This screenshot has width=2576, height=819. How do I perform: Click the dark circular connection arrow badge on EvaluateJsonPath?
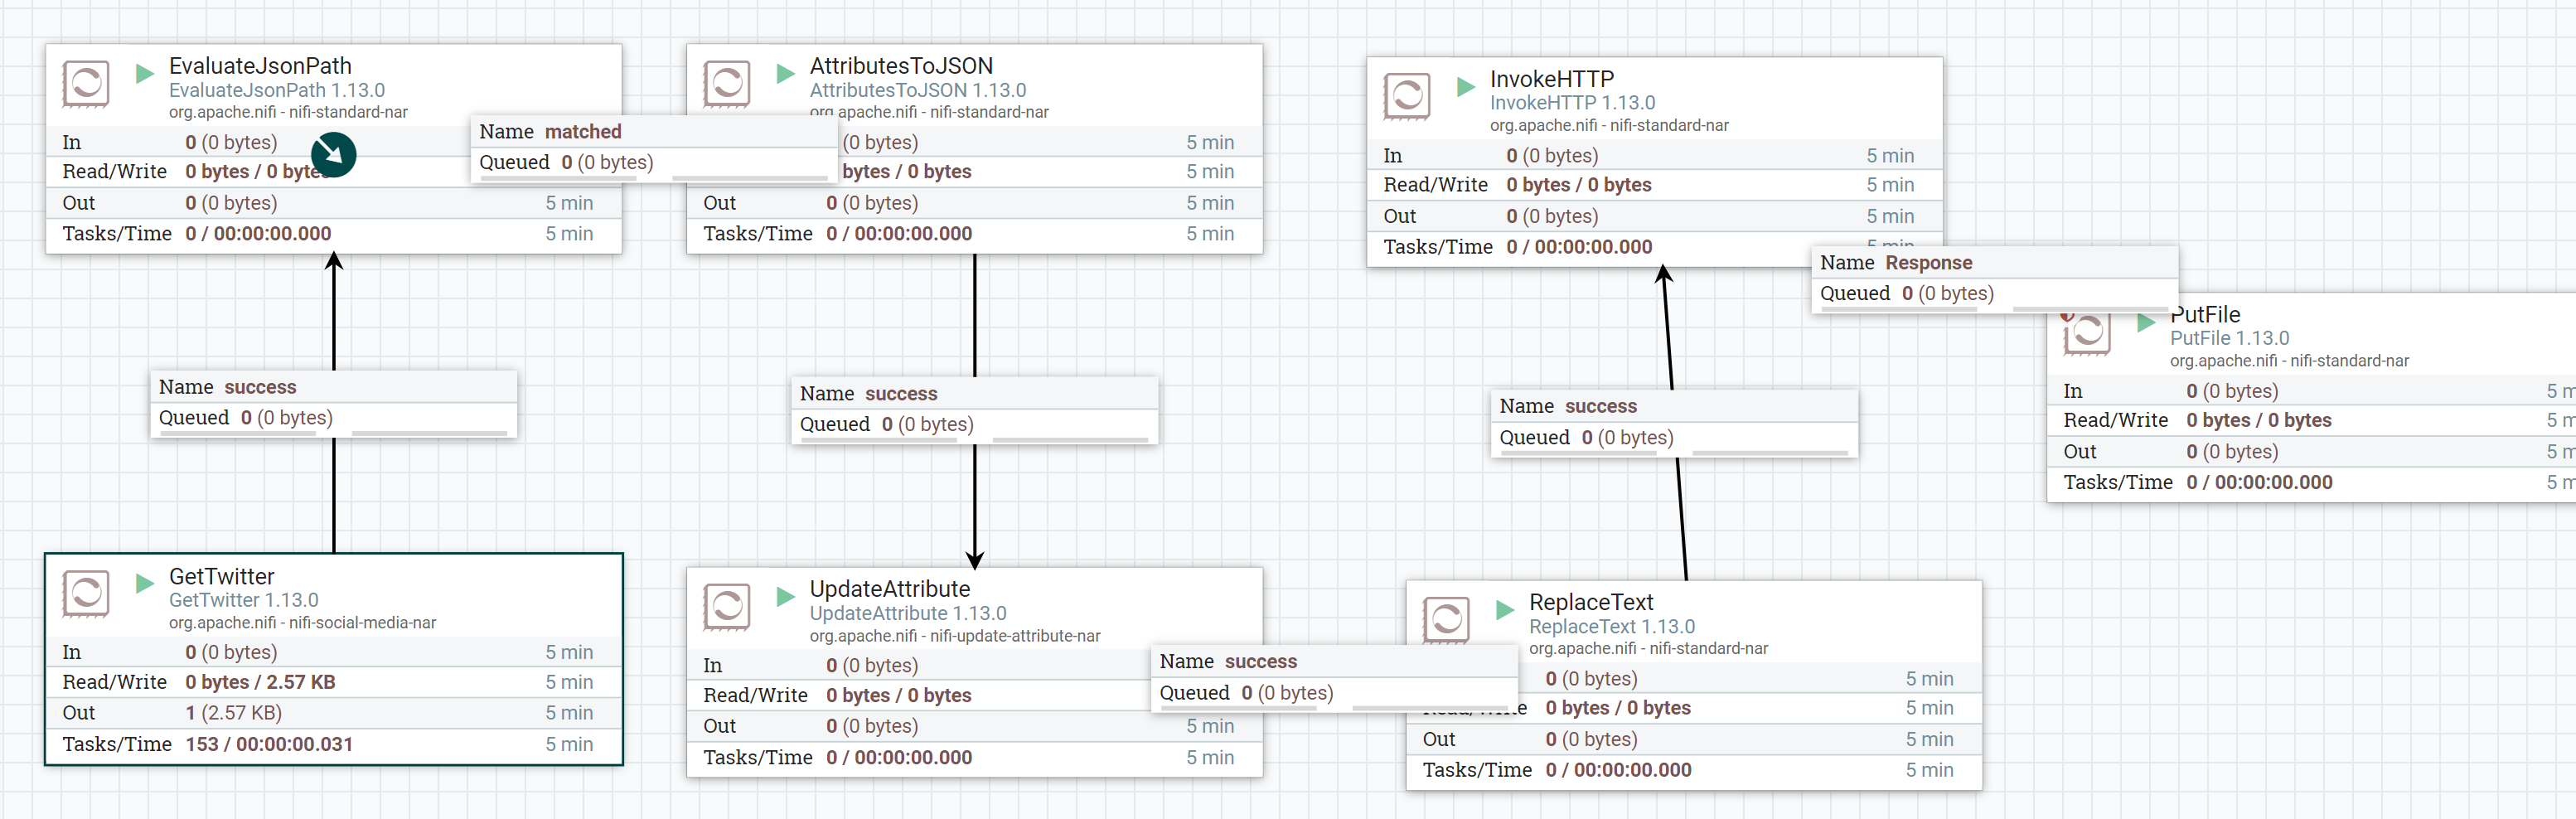pyautogui.click(x=333, y=156)
